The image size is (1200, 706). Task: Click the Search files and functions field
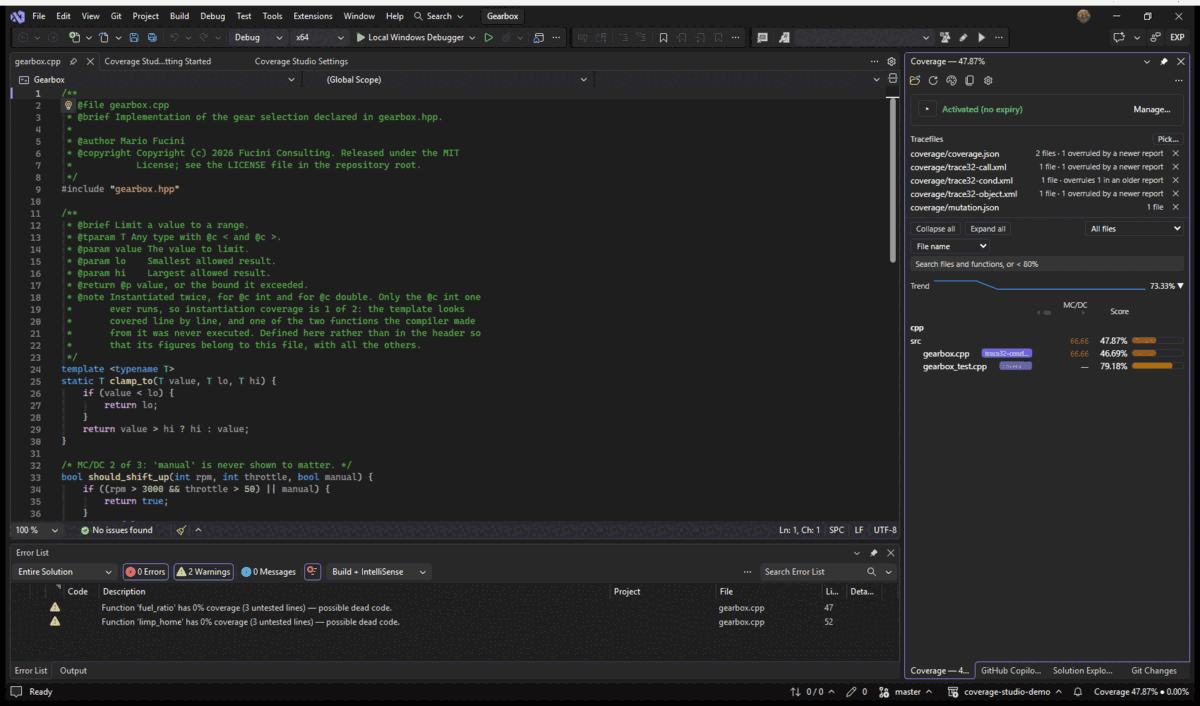click(1046, 264)
